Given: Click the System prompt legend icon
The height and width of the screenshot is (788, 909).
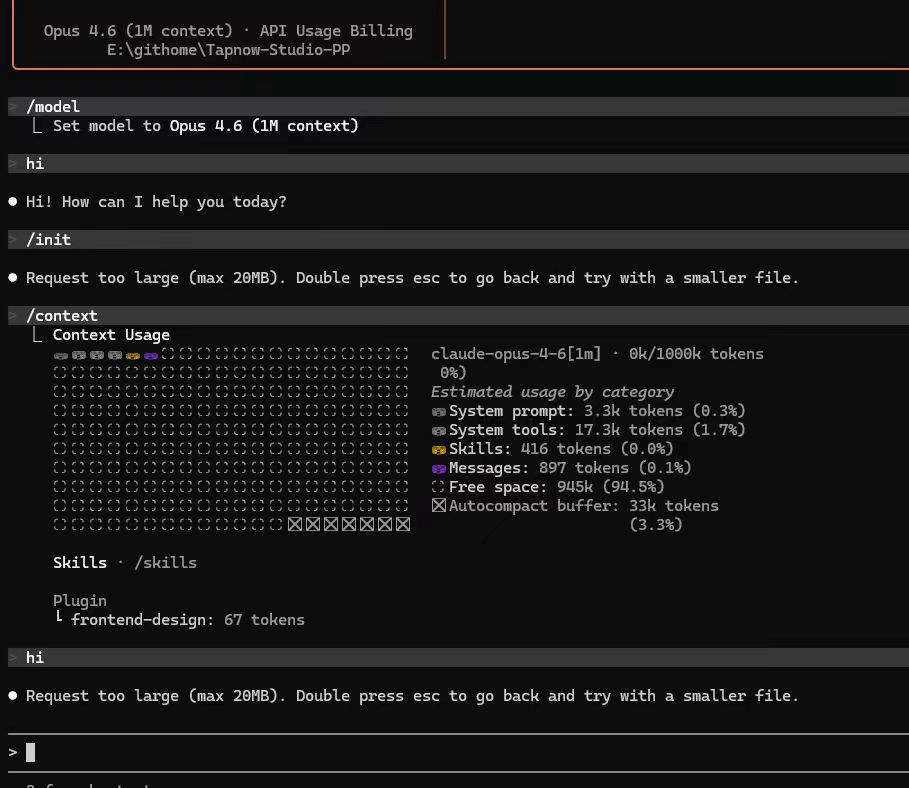Looking at the screenshot, I should click(439, 412).
